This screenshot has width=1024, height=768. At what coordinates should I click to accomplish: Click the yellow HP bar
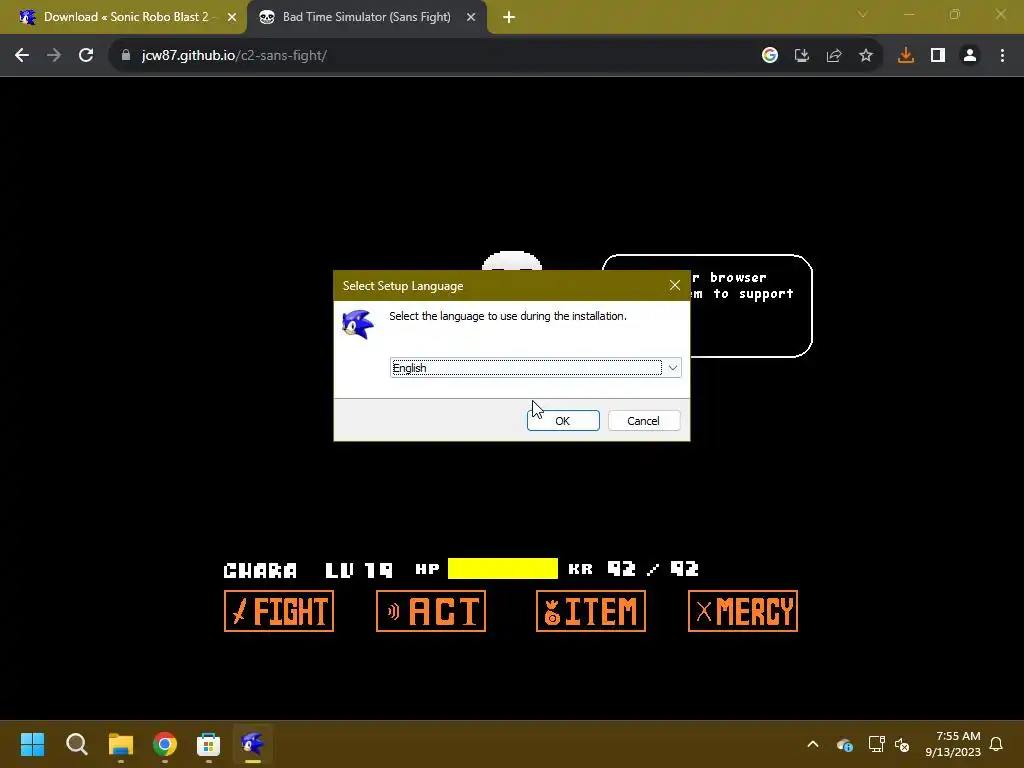[503, 568]
